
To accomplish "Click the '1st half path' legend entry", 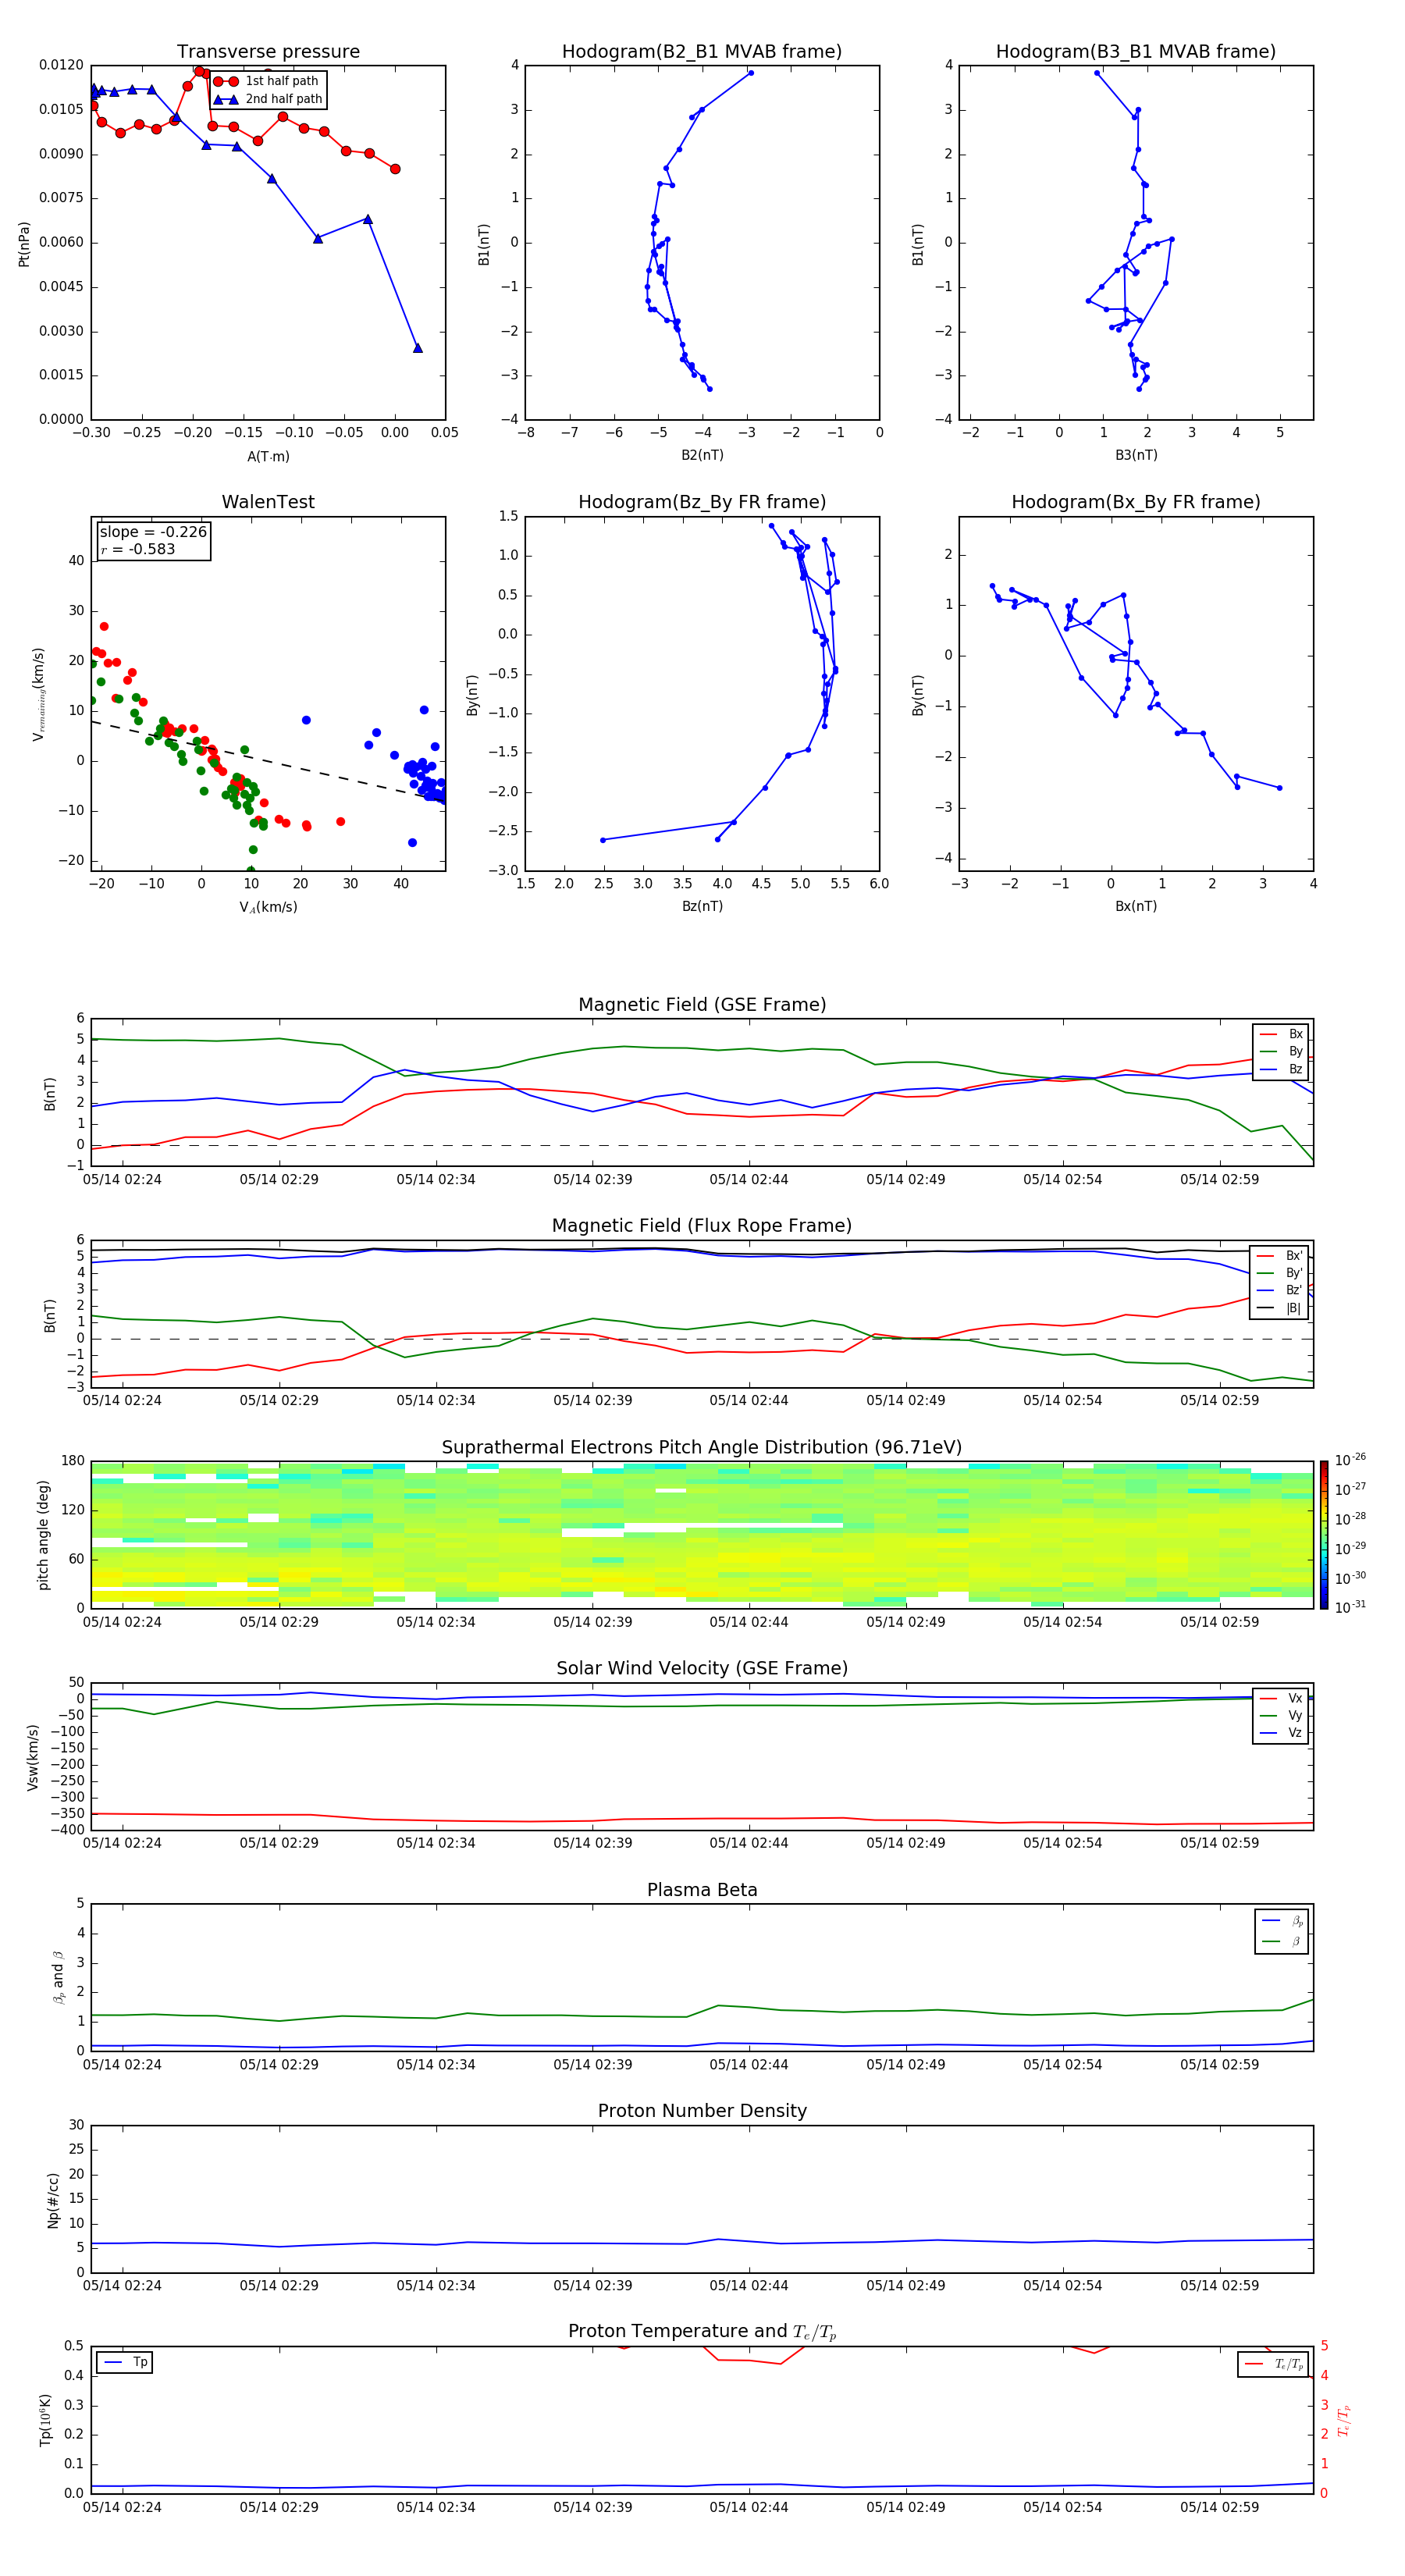I will click(x=267, y=81).
